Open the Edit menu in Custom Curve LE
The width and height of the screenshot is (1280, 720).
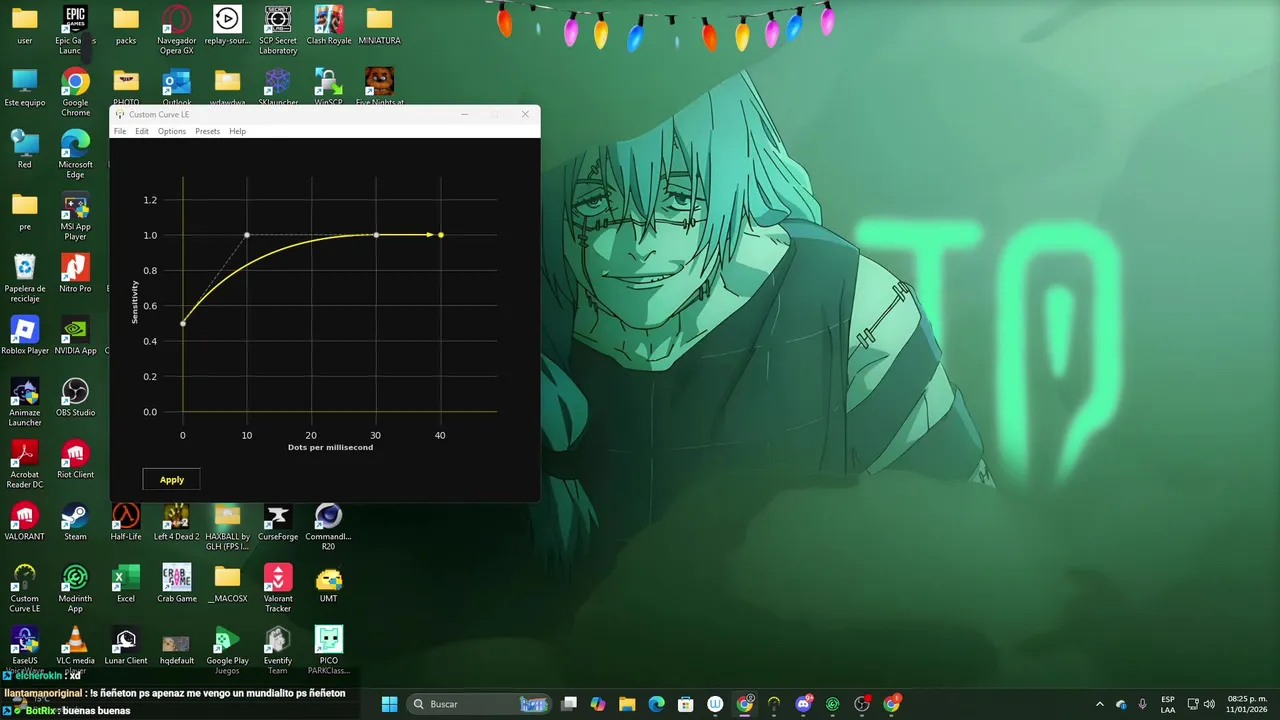tap(142, 131)
